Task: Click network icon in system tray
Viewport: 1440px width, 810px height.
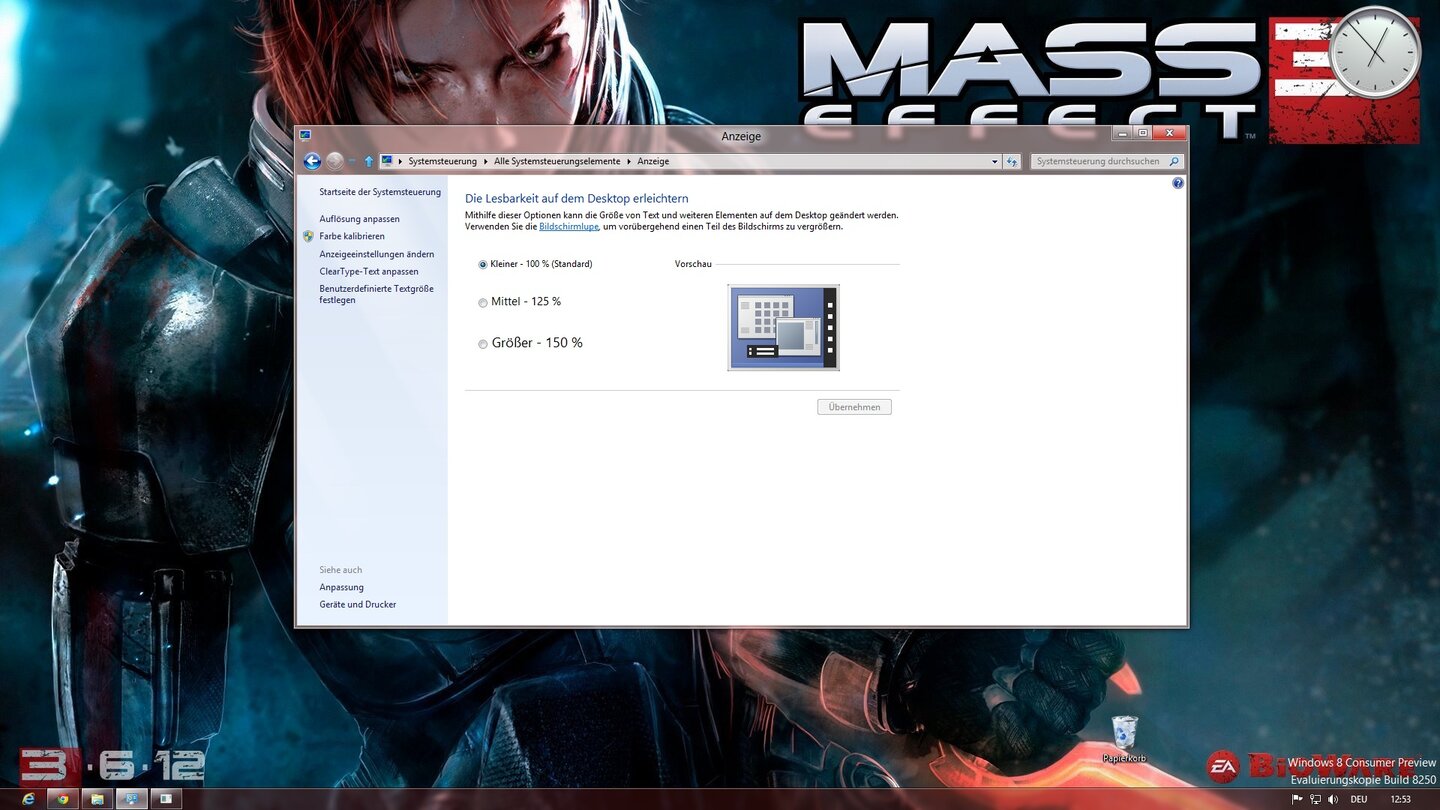Action: click(x=1315, y=799)
